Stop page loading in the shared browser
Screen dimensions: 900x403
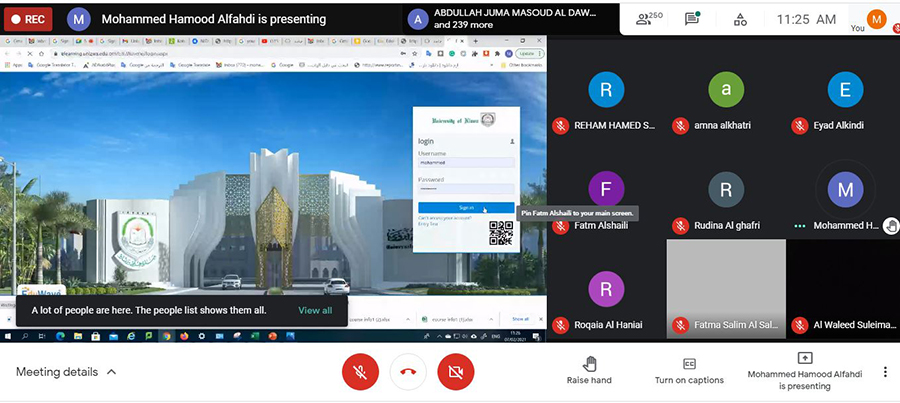(29, 53)
